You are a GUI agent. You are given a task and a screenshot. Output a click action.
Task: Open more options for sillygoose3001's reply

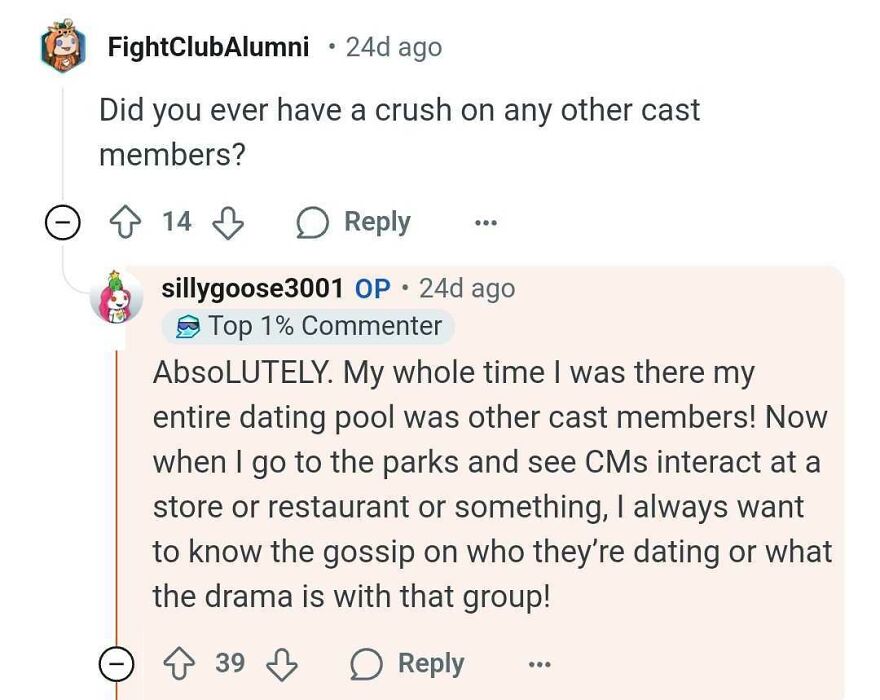coord(539,663)
